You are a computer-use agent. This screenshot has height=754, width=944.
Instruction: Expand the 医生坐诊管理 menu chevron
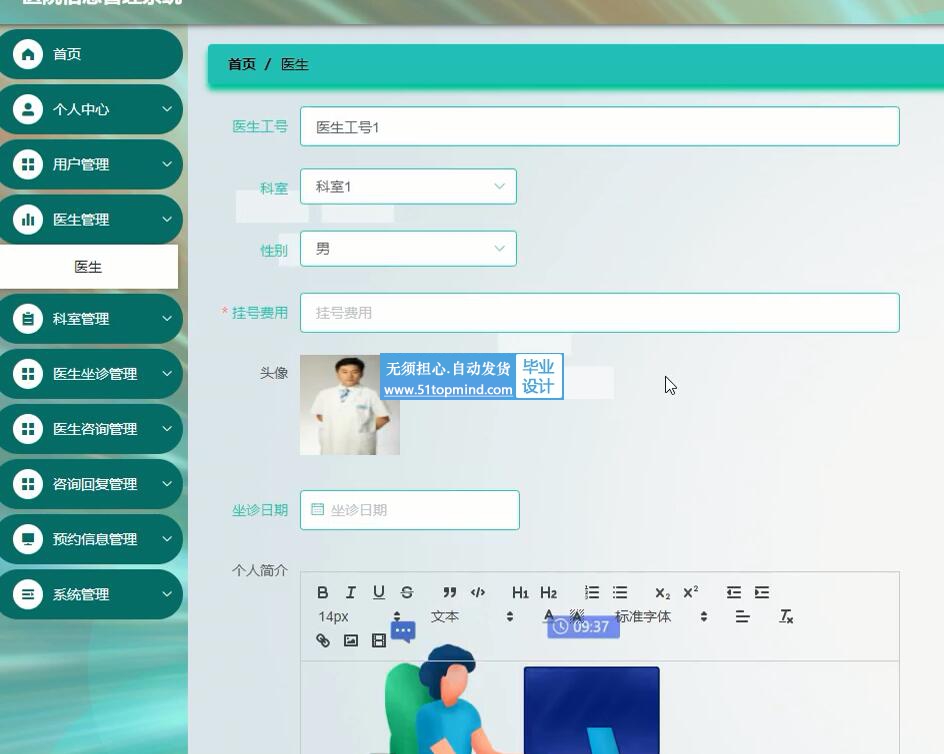(167, 374)
